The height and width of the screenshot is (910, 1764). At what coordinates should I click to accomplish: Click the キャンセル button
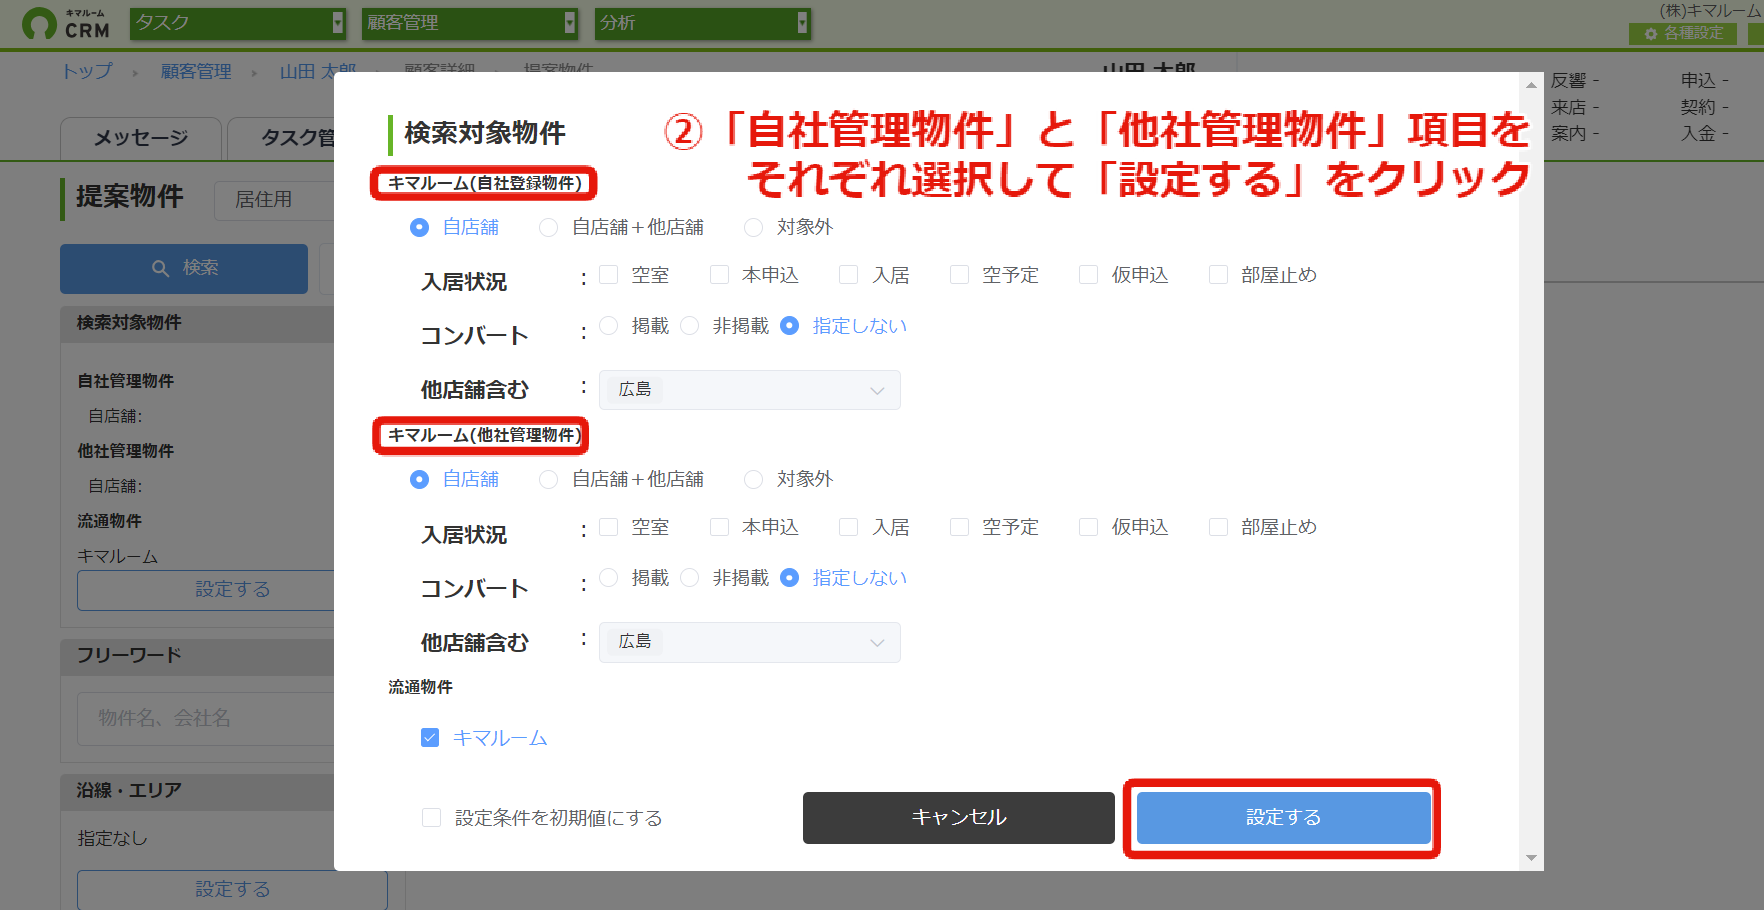point(958,818)
